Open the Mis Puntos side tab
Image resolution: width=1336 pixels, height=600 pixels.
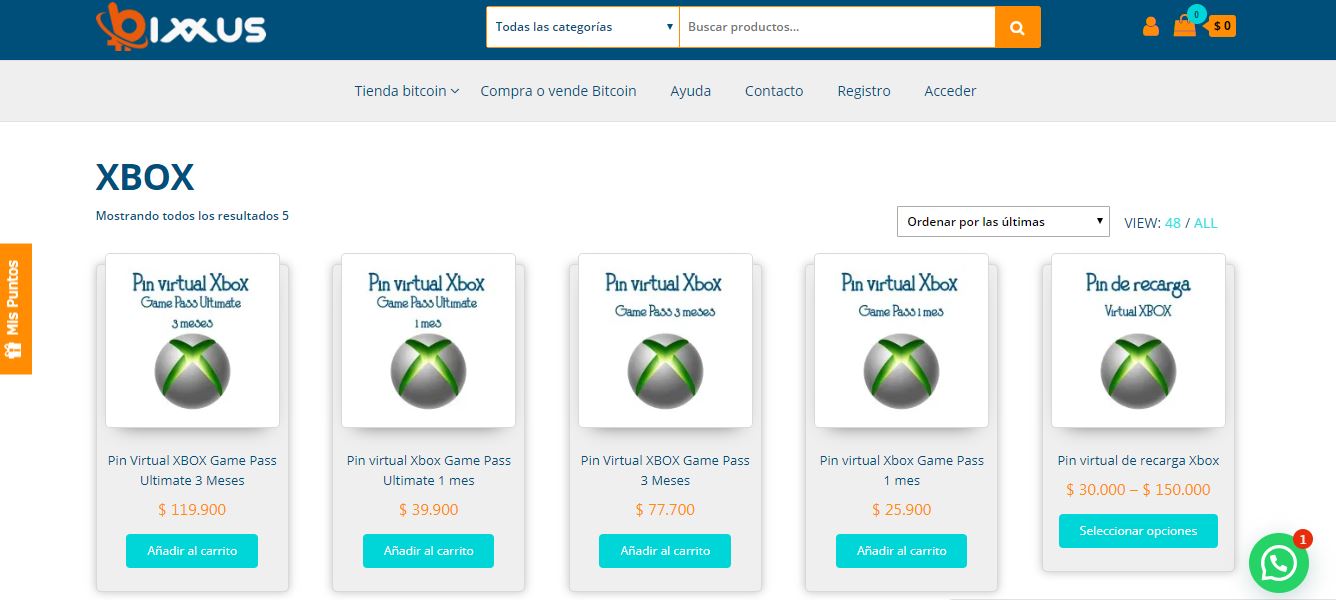coord(15,309)
